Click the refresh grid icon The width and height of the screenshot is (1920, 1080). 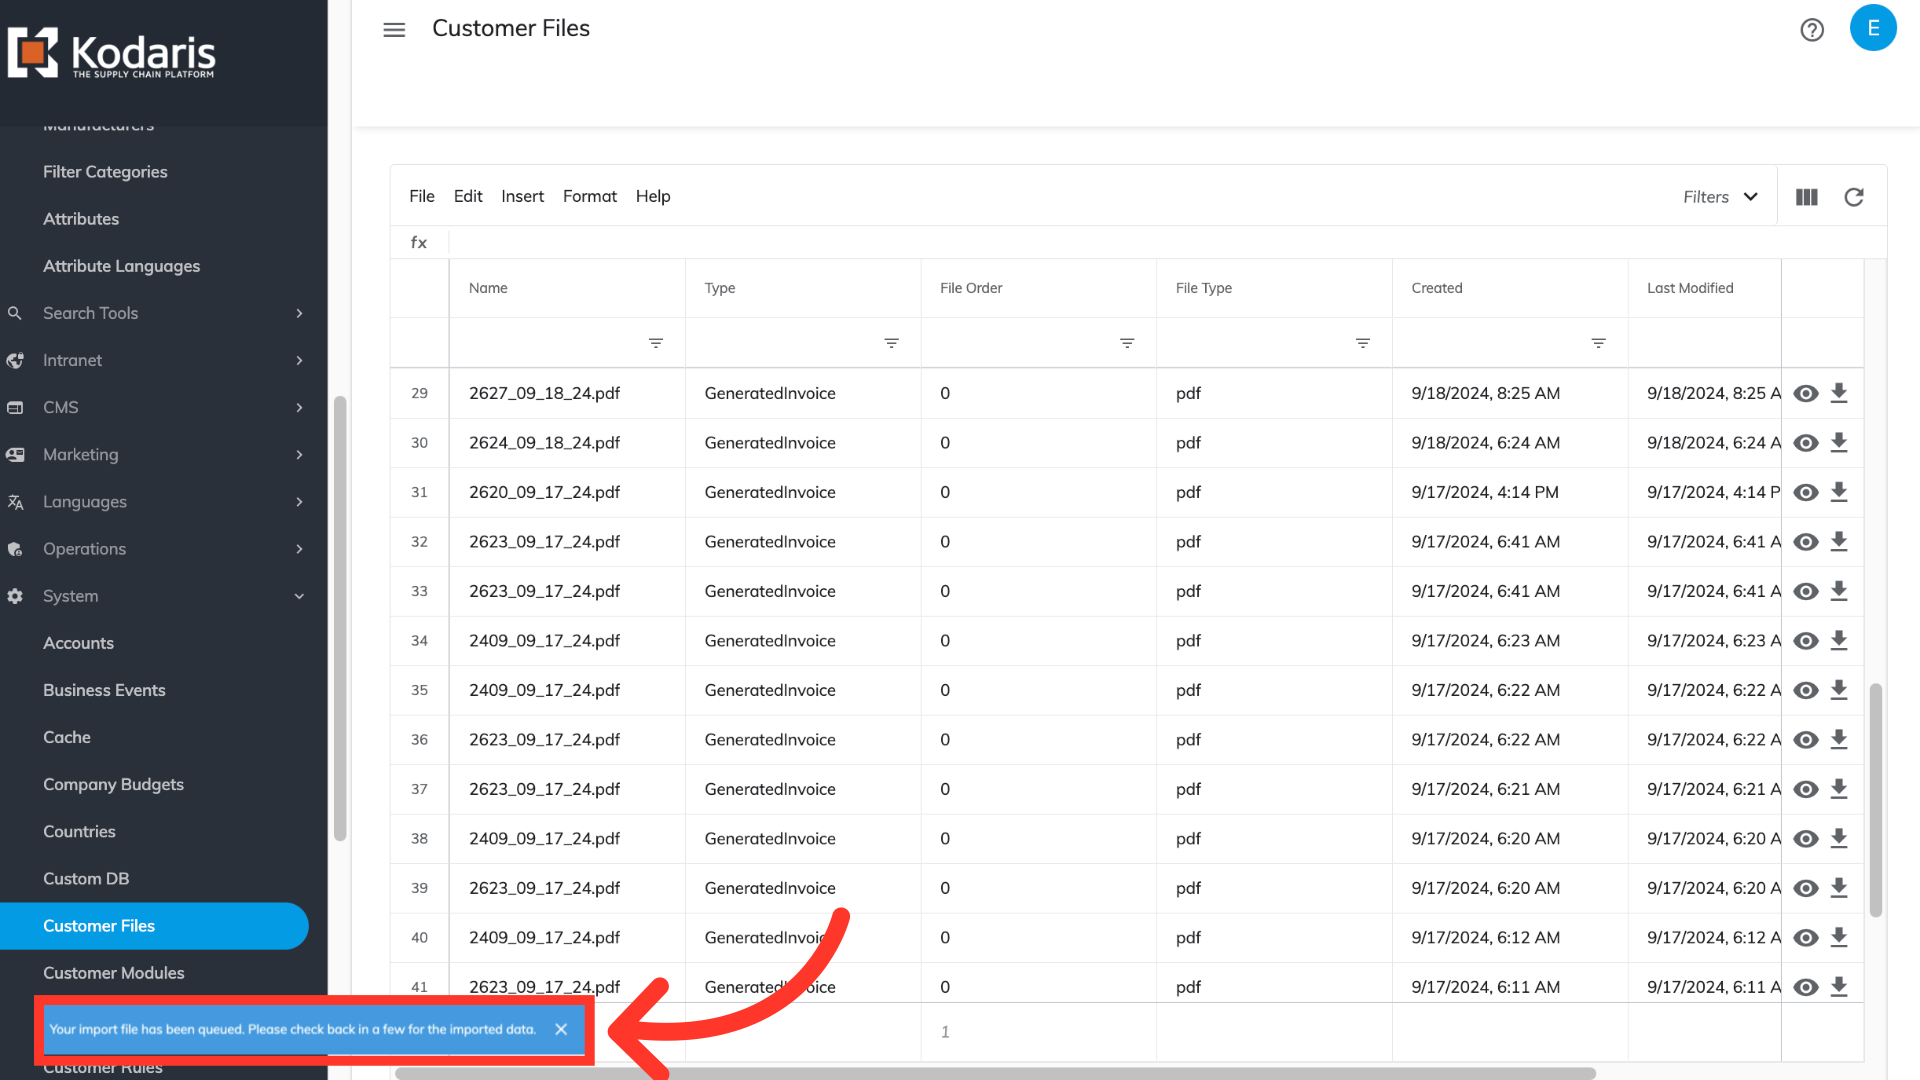(x=1853, y=197)
